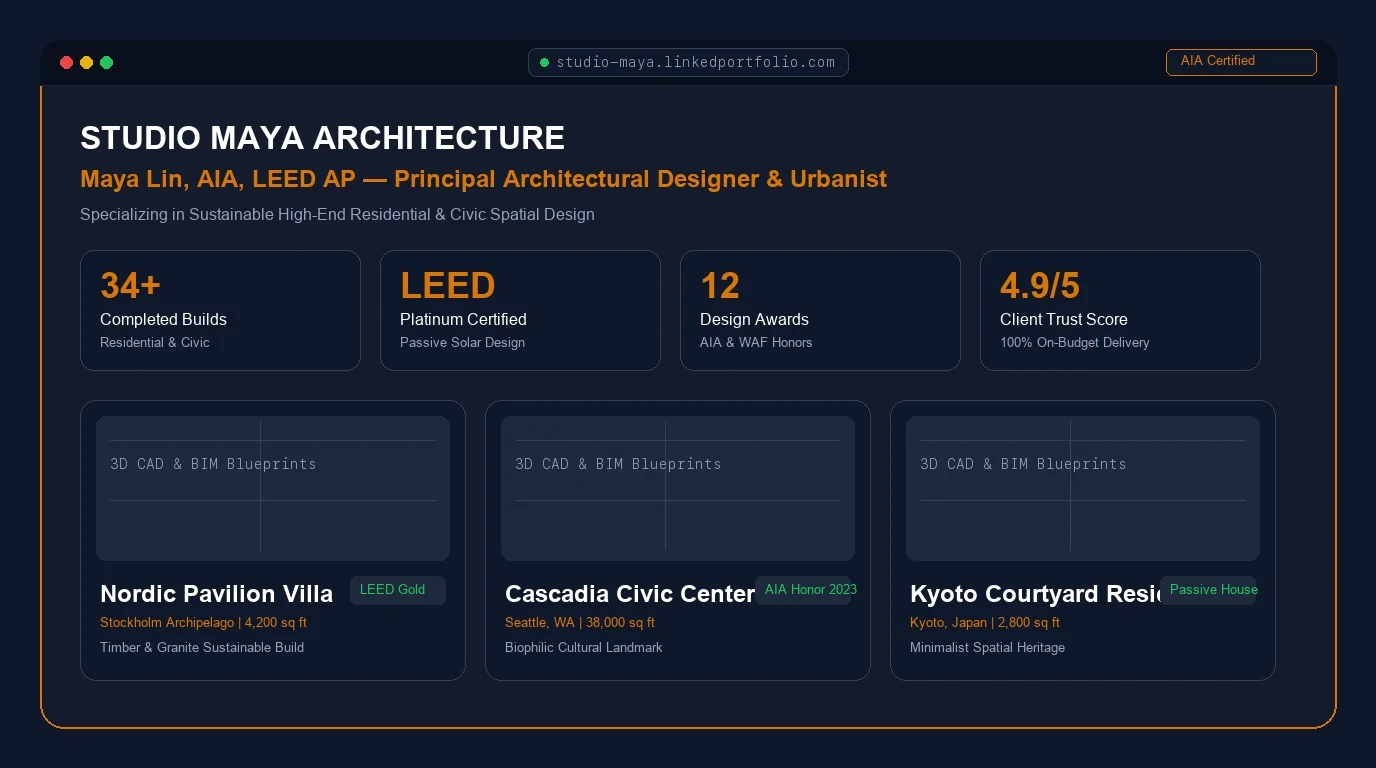Click the red close window dot
Screen dimensions: 1376x768
[x=67, y=63]
